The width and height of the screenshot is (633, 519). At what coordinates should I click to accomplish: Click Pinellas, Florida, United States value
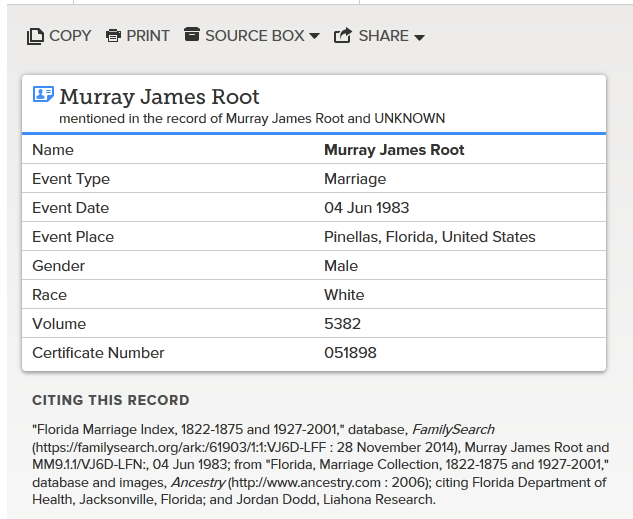[x=430, y=237]
